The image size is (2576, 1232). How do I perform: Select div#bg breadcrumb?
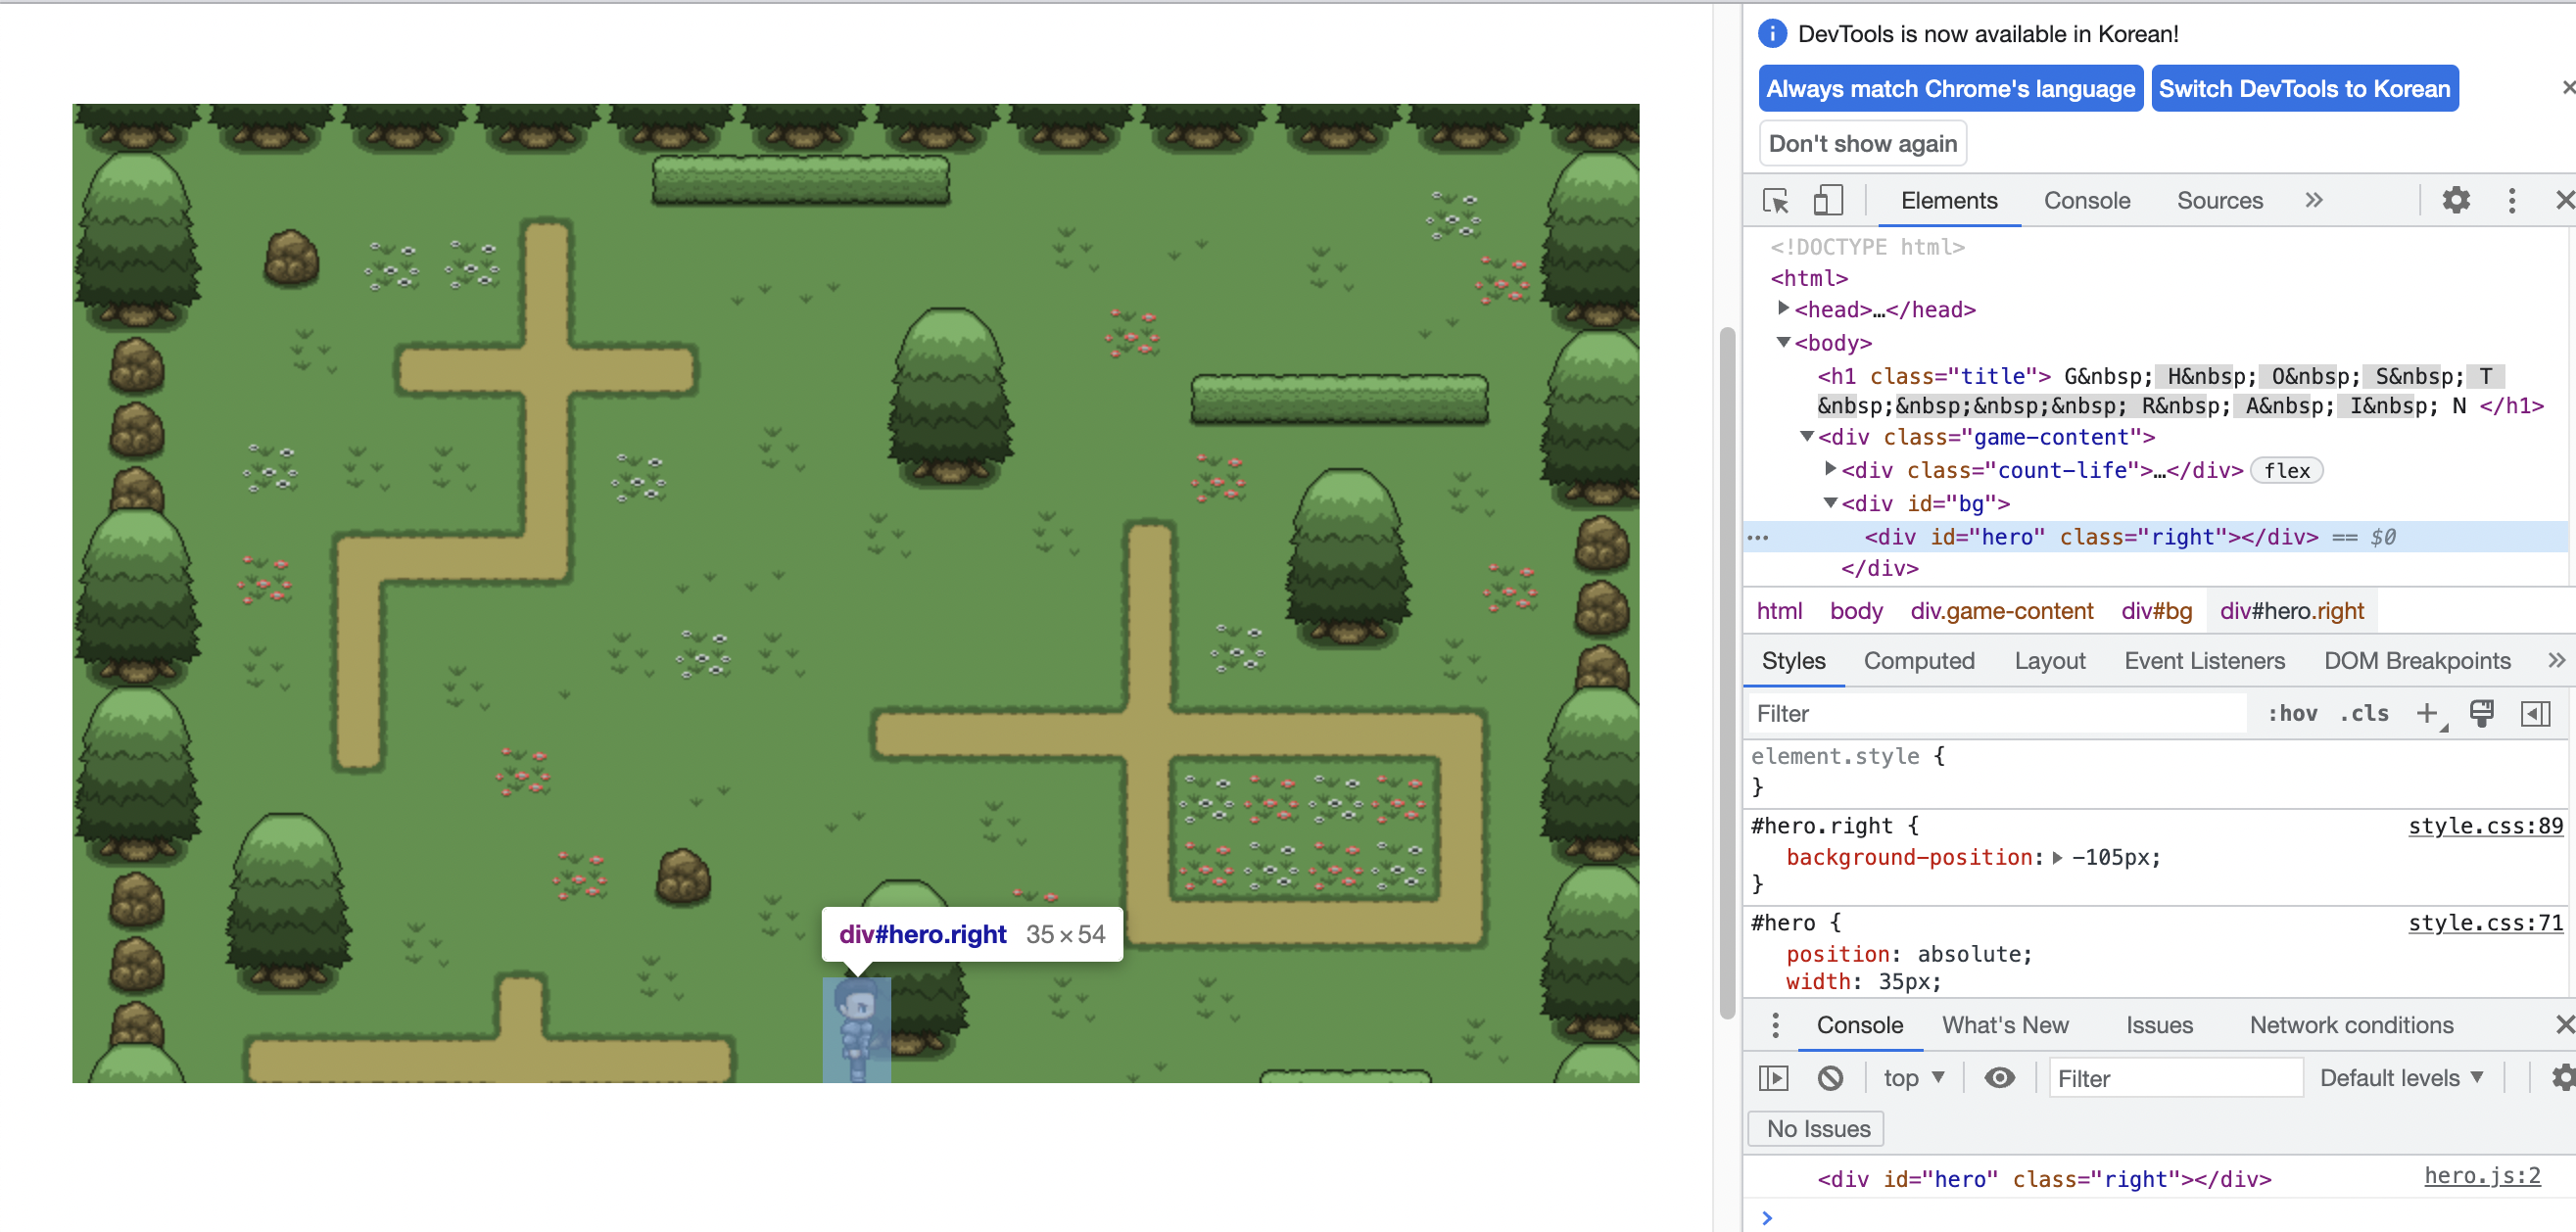point(2156,611)
